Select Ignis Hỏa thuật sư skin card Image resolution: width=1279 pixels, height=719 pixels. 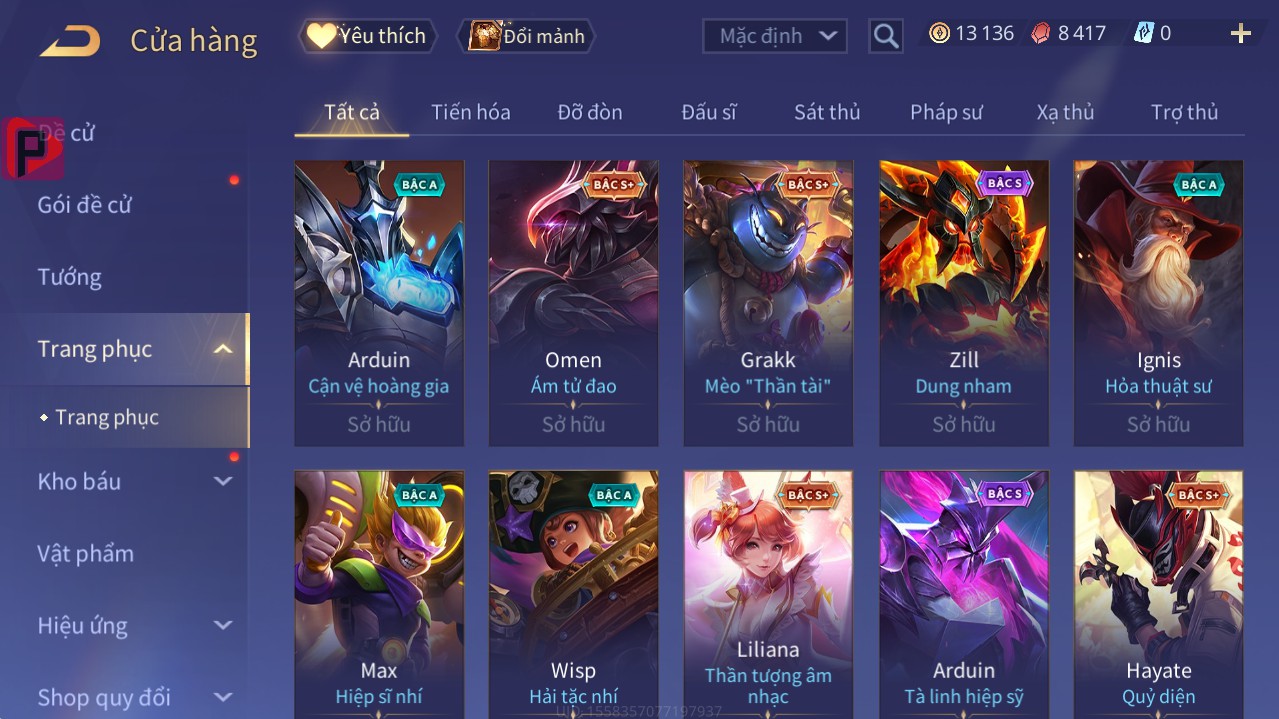click(x=1158, y=303)
